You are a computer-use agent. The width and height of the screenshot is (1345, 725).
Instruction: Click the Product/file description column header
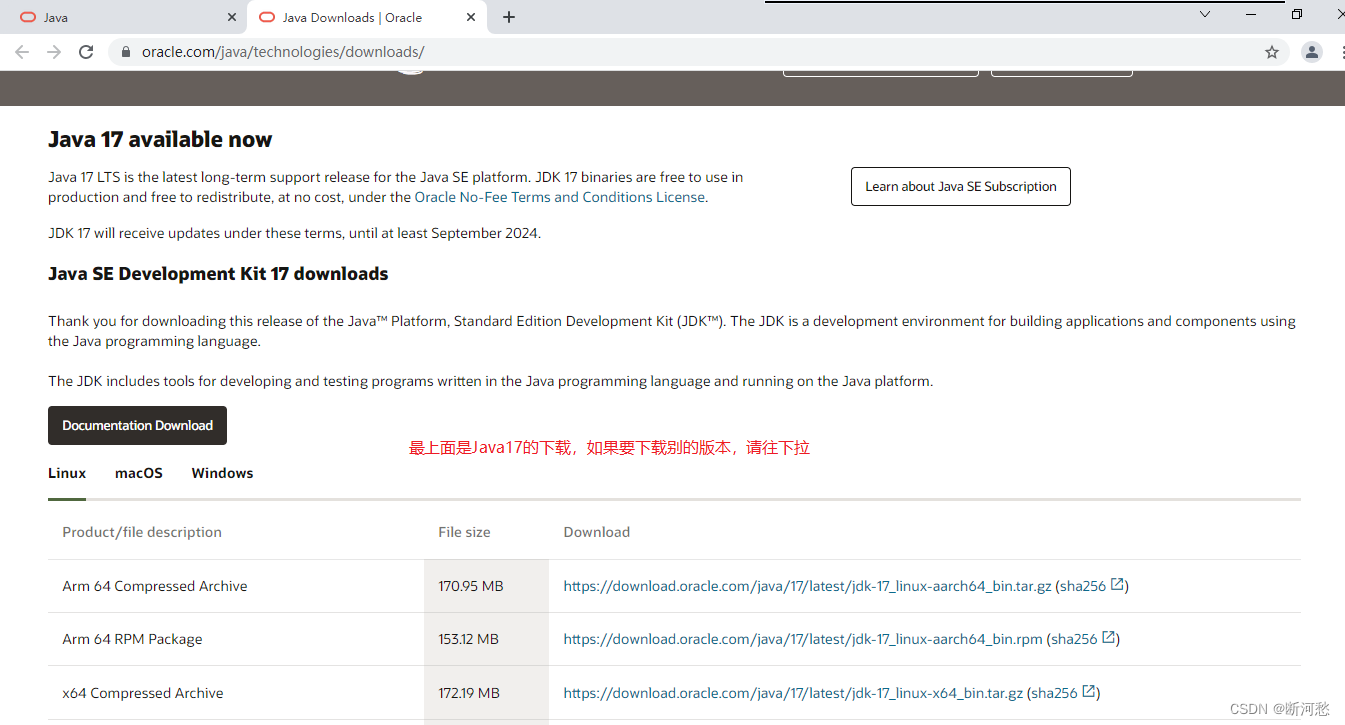click(x=142, y=532)
